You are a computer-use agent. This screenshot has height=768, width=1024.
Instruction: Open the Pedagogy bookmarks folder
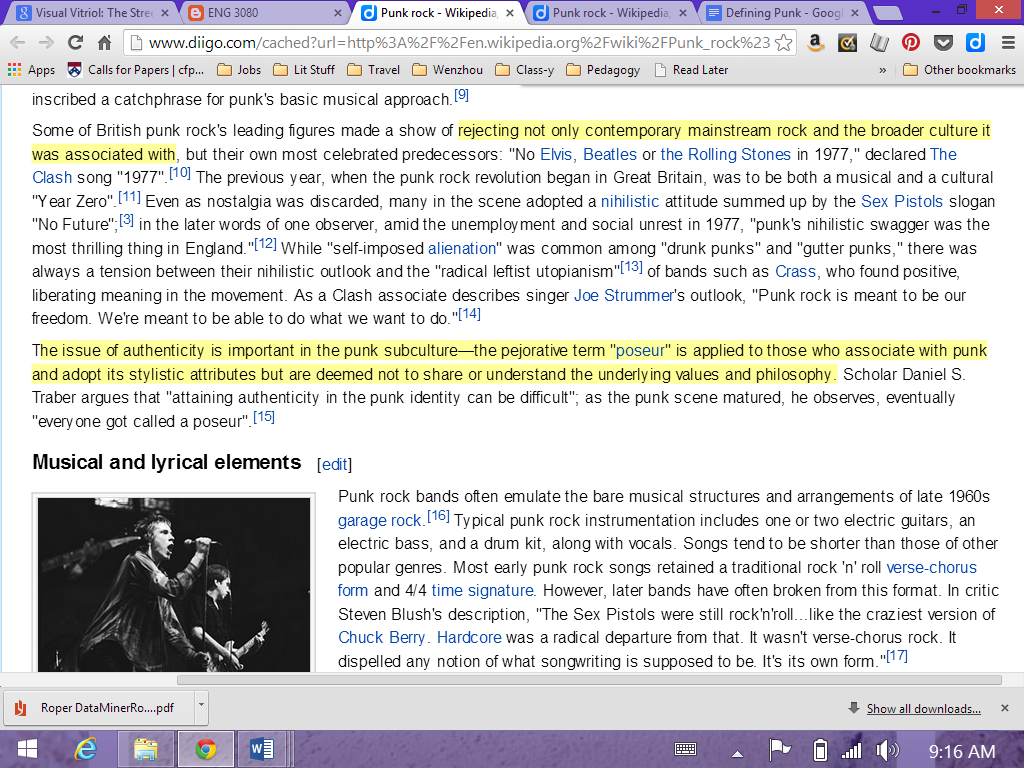pos(603,70)
